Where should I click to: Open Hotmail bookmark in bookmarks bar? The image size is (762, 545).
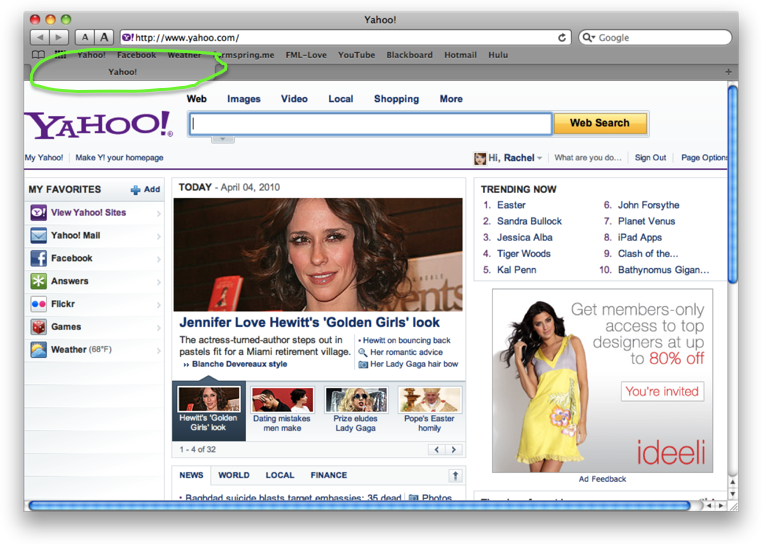(460, 55)
